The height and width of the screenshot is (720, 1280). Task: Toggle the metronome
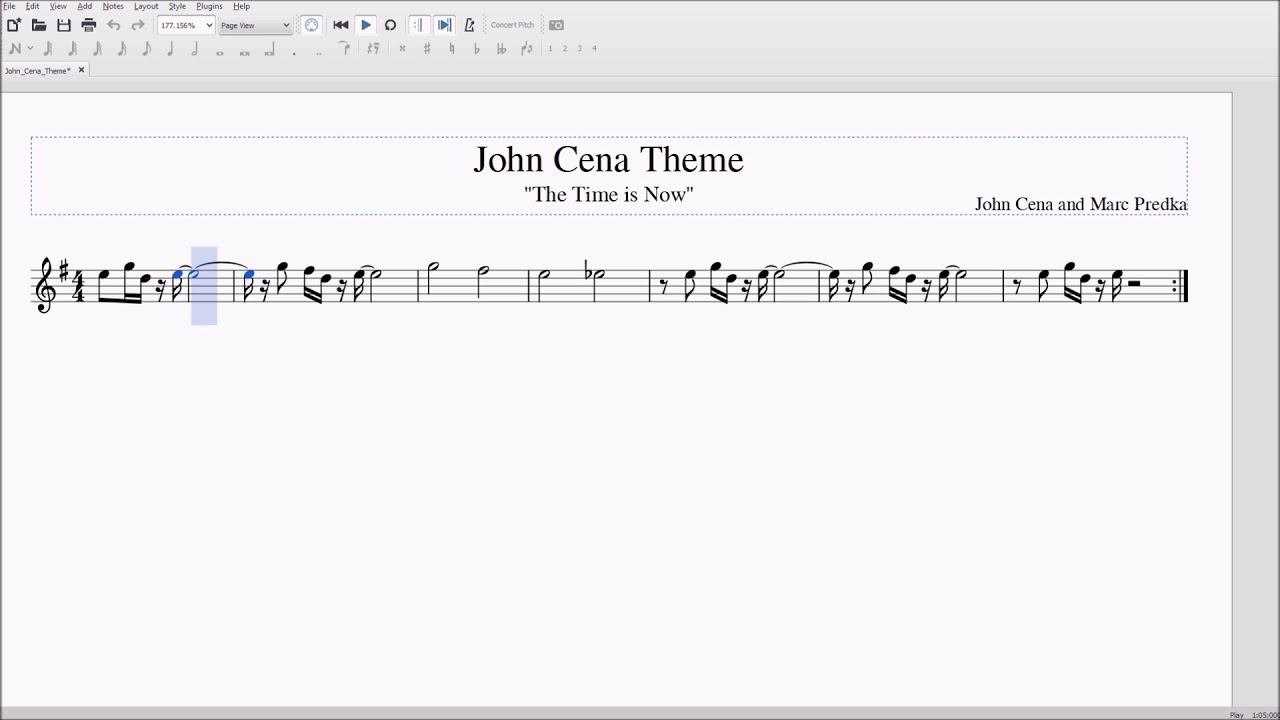[469, 25]
